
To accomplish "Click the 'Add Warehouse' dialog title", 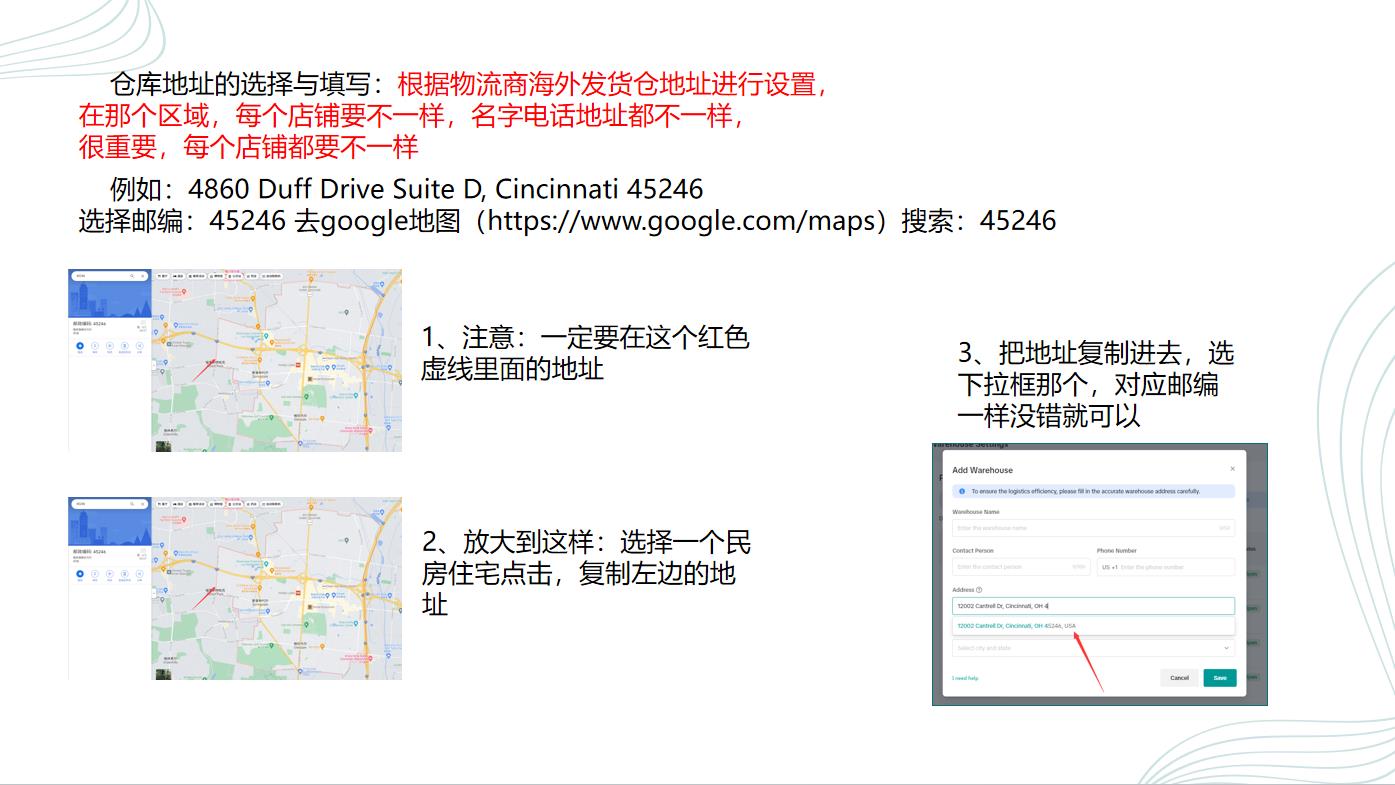I will click(x=982, y=470).
